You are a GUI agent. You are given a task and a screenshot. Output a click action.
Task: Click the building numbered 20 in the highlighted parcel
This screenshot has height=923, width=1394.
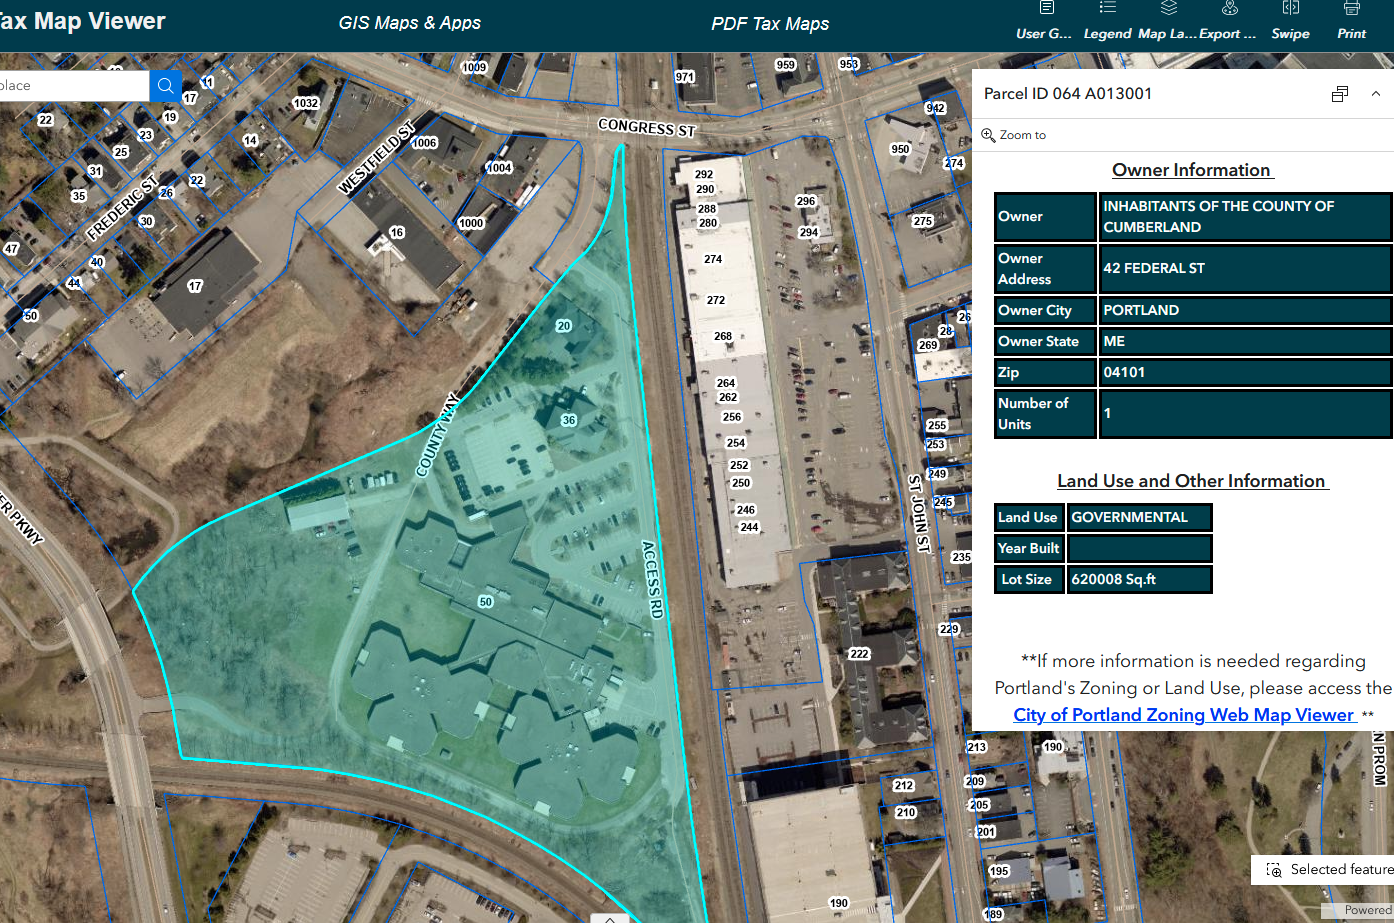[564, 326]
